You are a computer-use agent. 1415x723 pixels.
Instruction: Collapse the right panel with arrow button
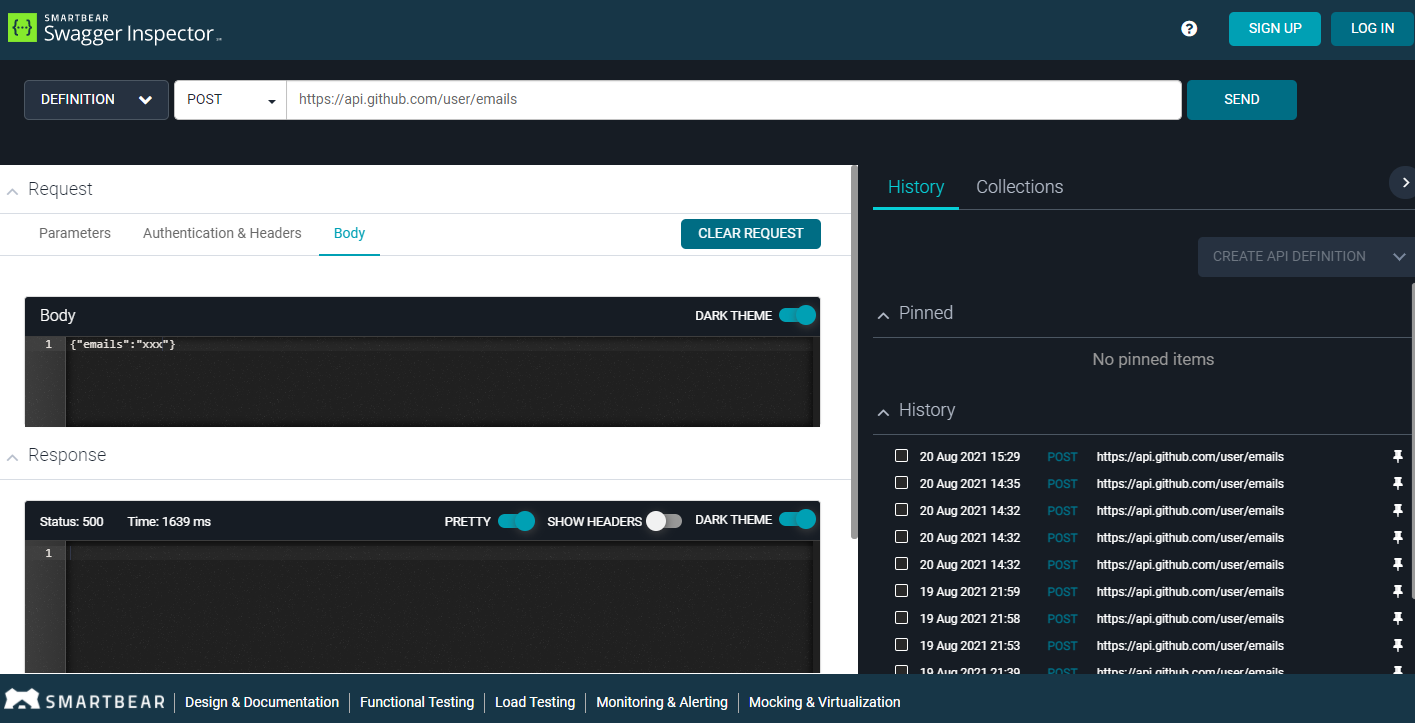1404,182
